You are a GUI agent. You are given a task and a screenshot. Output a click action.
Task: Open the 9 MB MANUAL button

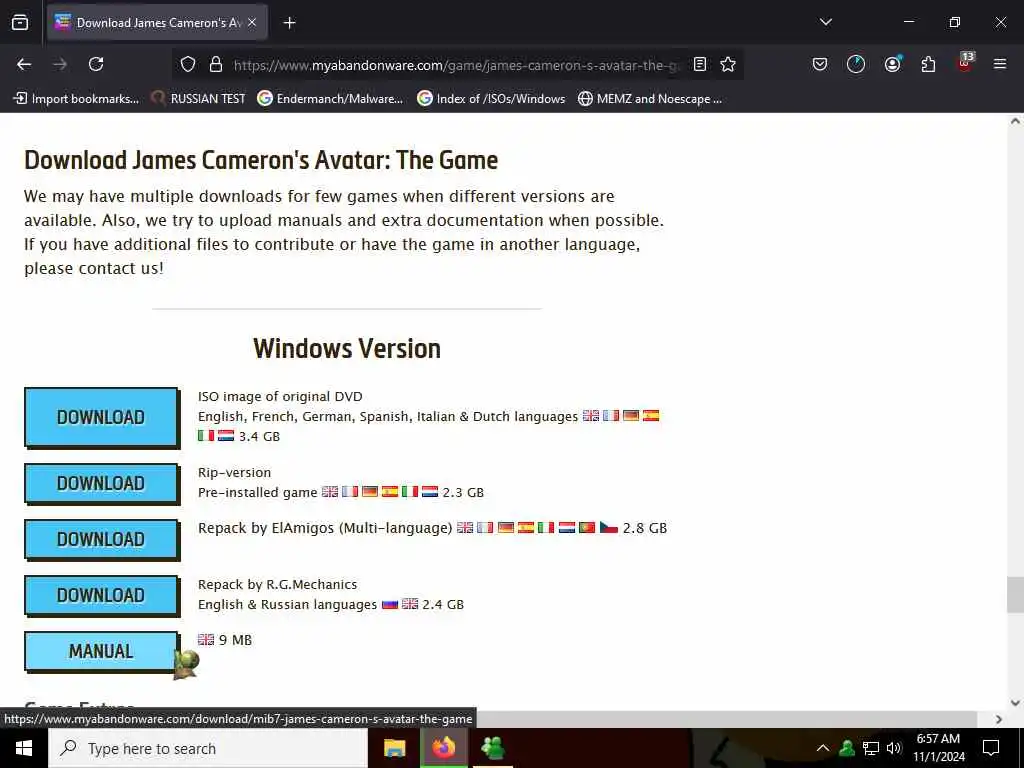coord(101,651)
